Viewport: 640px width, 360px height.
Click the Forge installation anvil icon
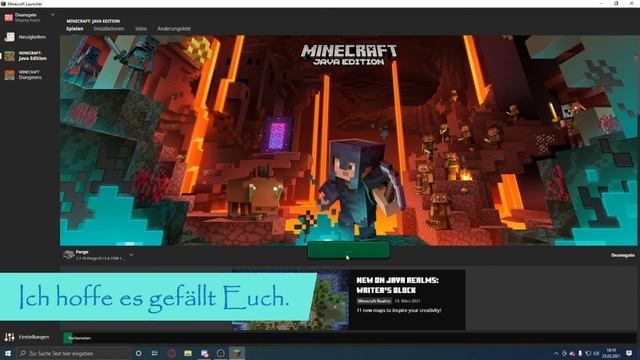tap(69, 255)
